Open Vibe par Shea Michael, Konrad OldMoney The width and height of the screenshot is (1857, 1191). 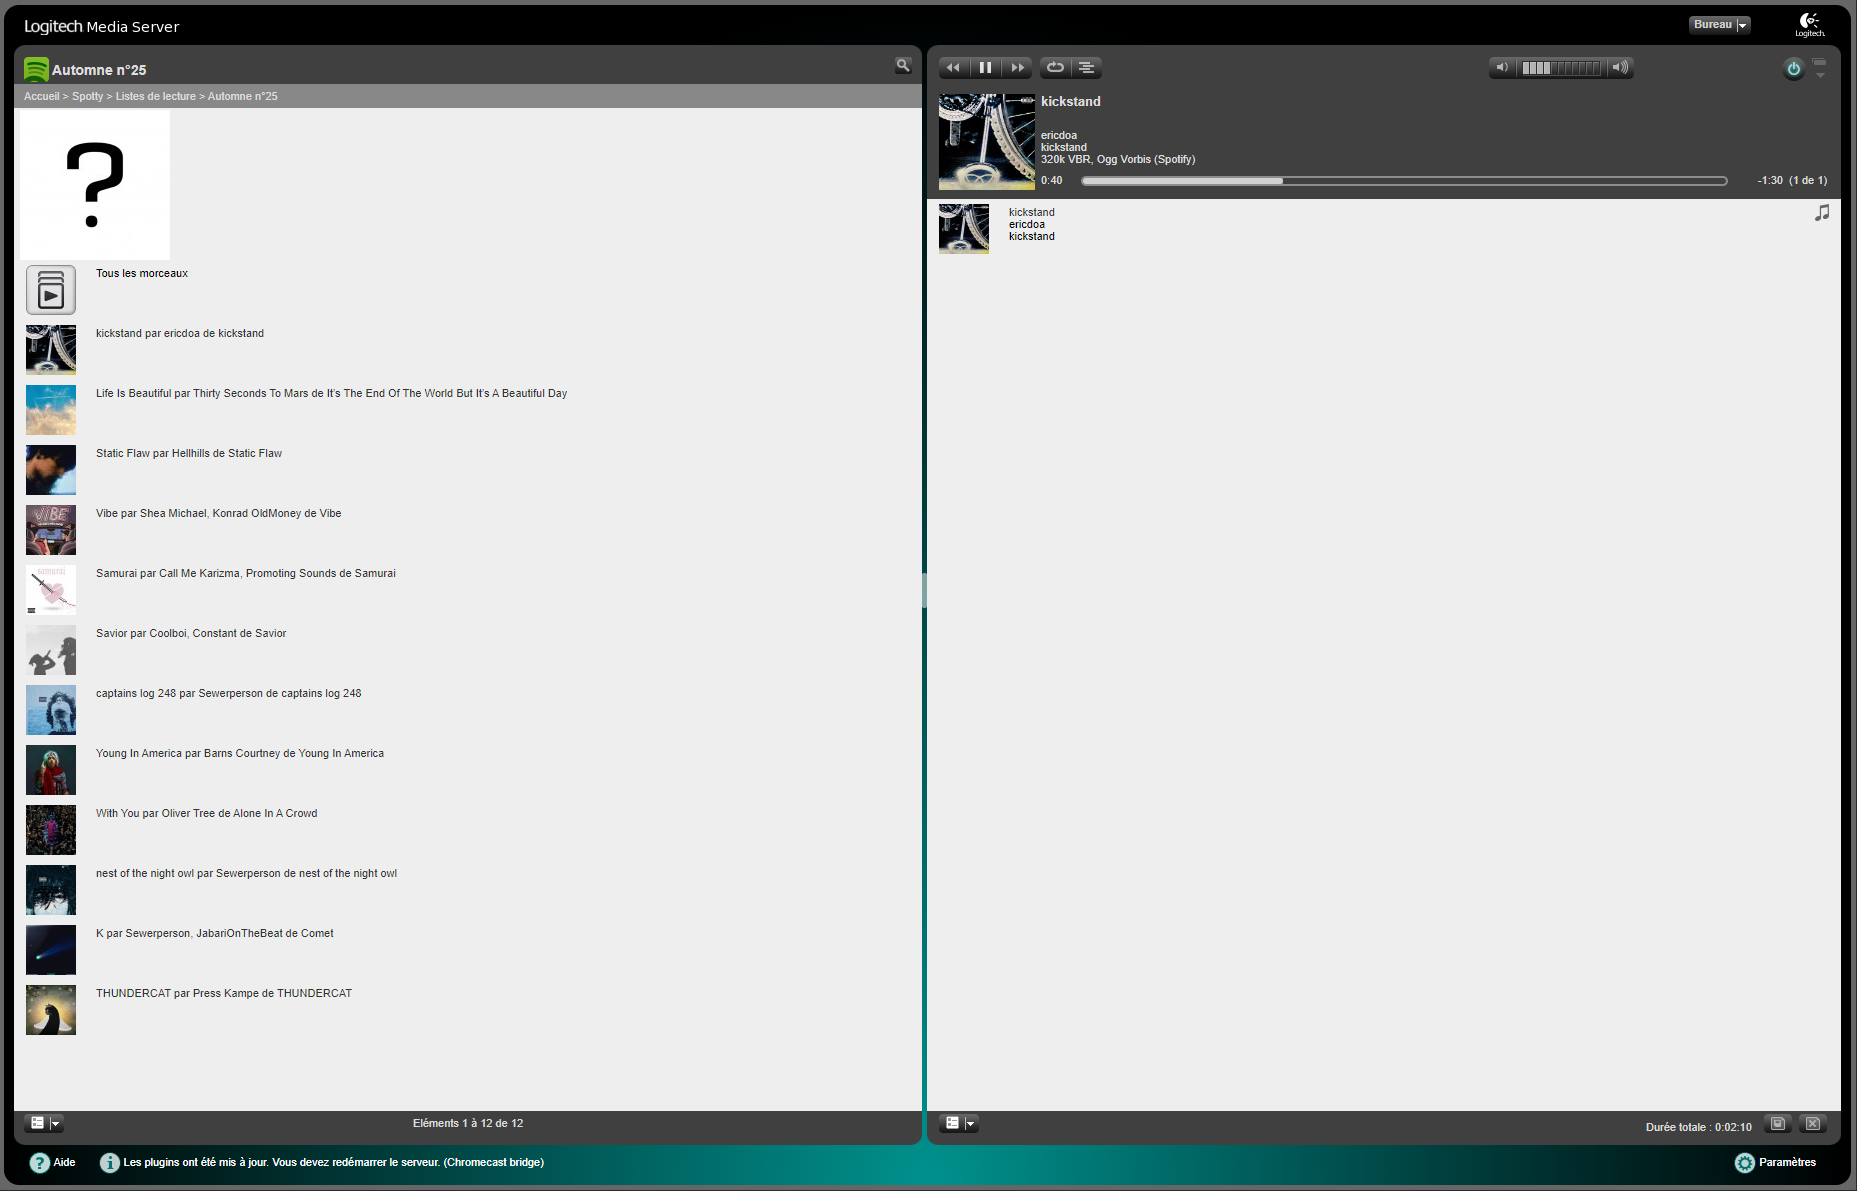point(218,513)
